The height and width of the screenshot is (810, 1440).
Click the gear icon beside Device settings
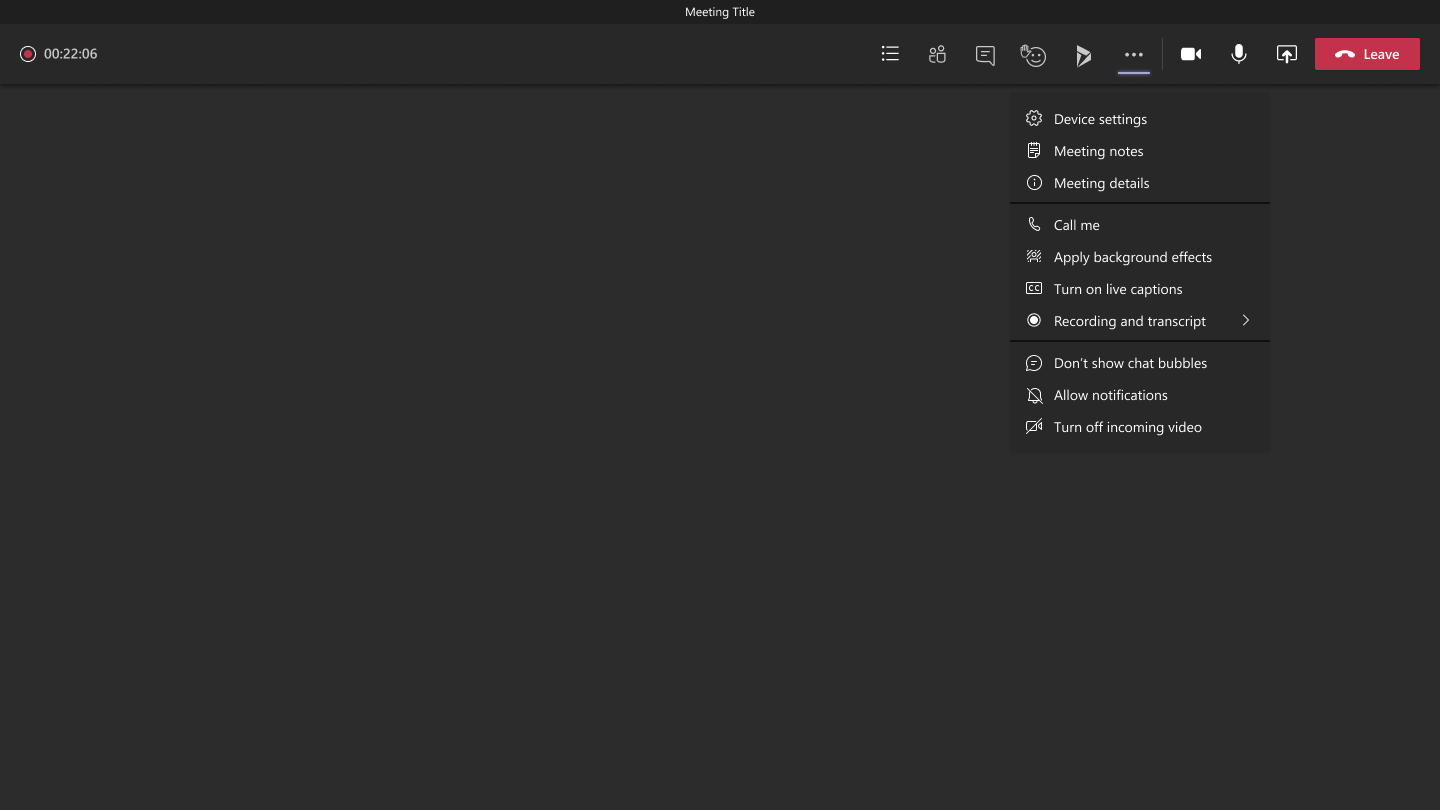click(x=1034, y=119)
